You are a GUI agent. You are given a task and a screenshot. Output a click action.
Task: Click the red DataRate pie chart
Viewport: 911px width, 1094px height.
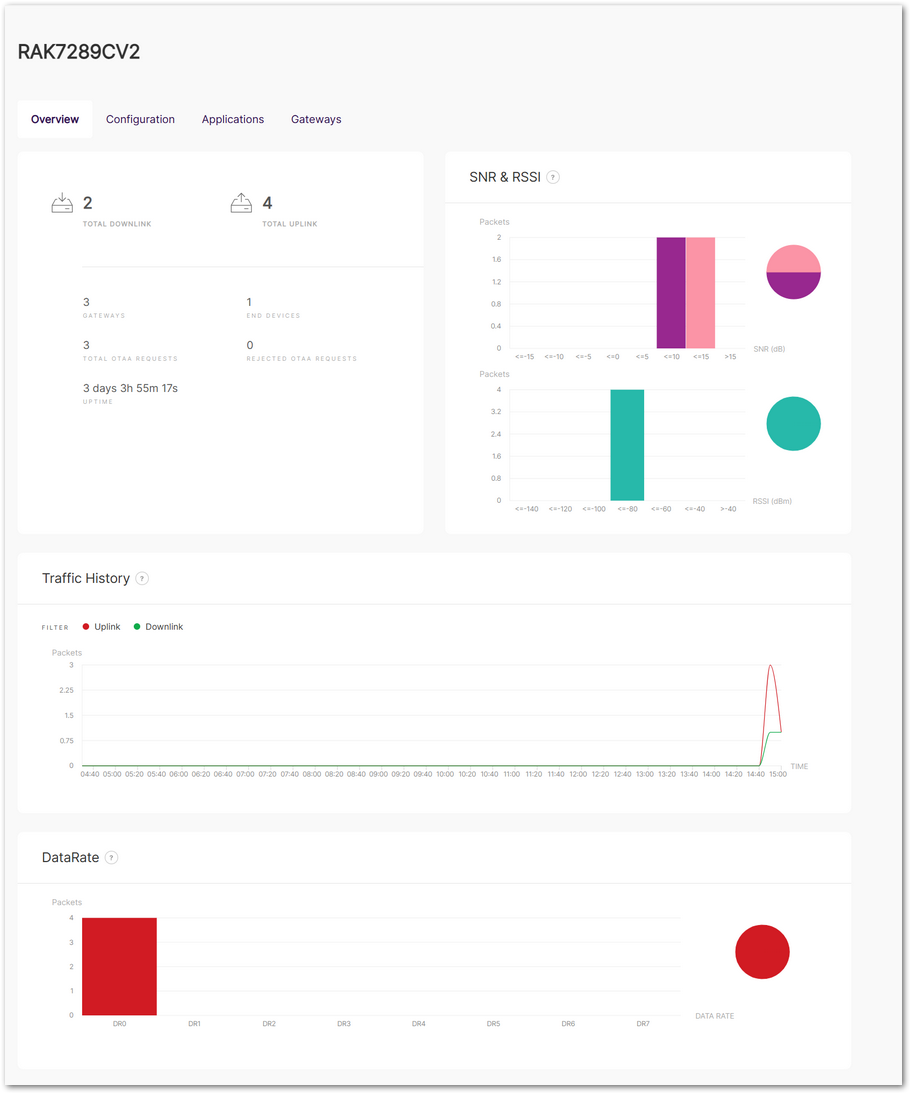[x=762, y=952]
